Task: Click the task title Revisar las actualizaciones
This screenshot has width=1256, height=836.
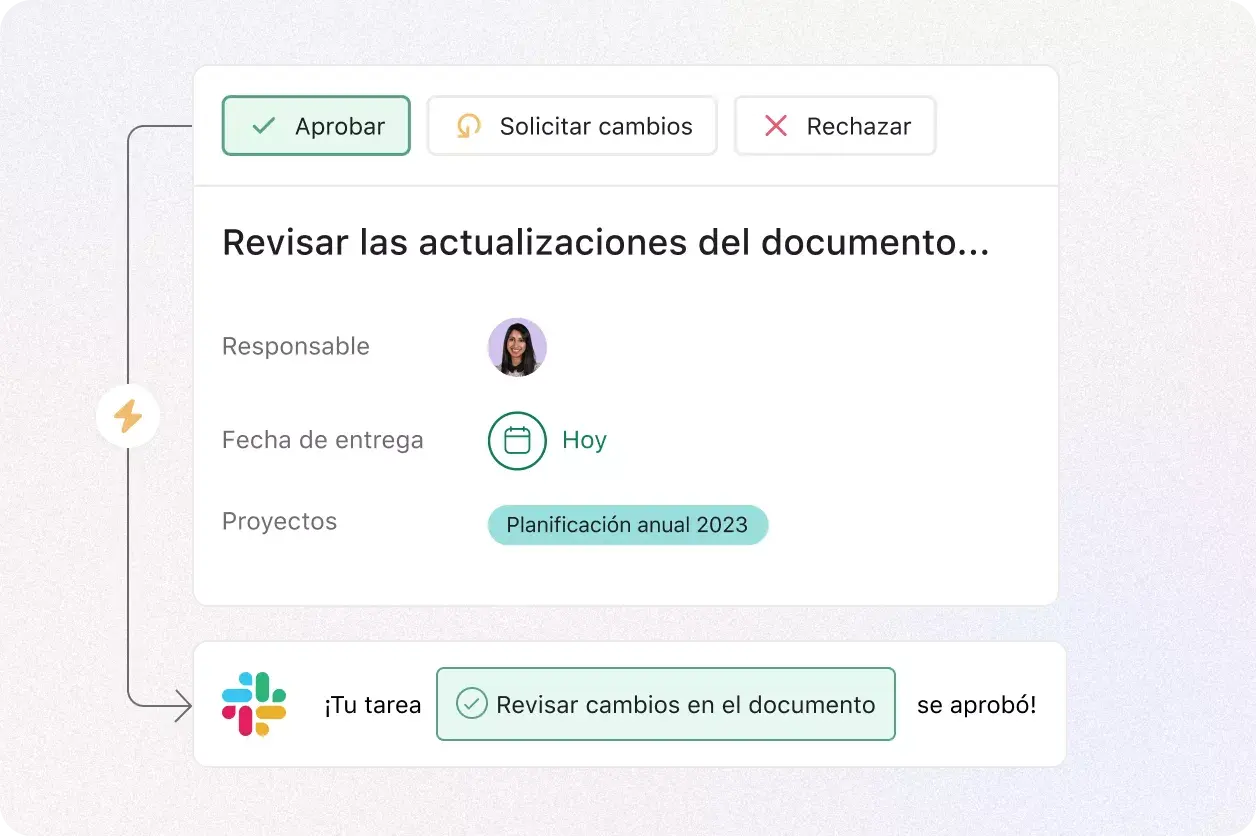Action: tap(604, 243)
